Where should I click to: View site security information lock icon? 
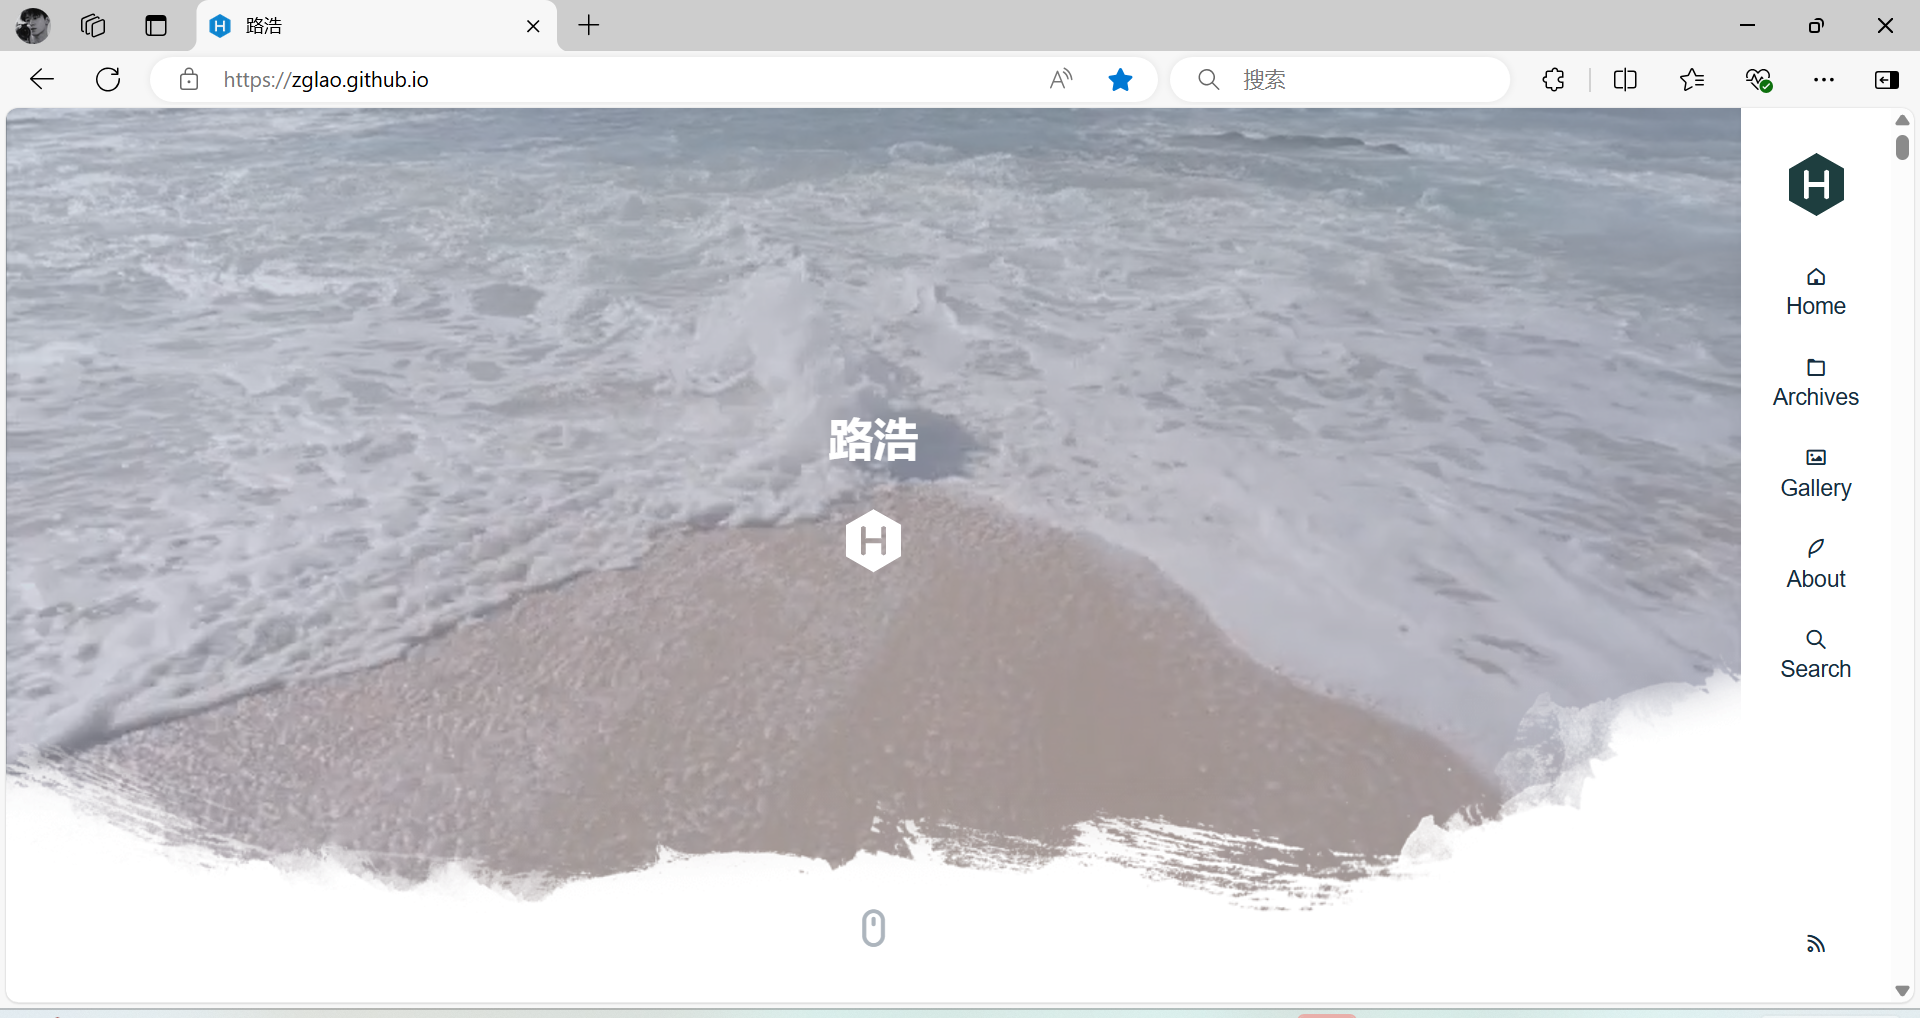pos(189,80)
